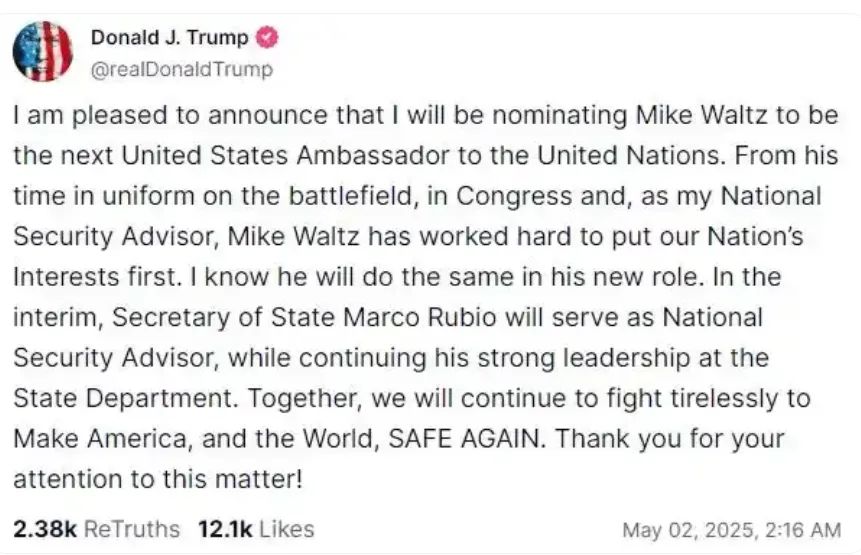Visit the @realDonaldTrump handle link

click(x=181, y=70)
